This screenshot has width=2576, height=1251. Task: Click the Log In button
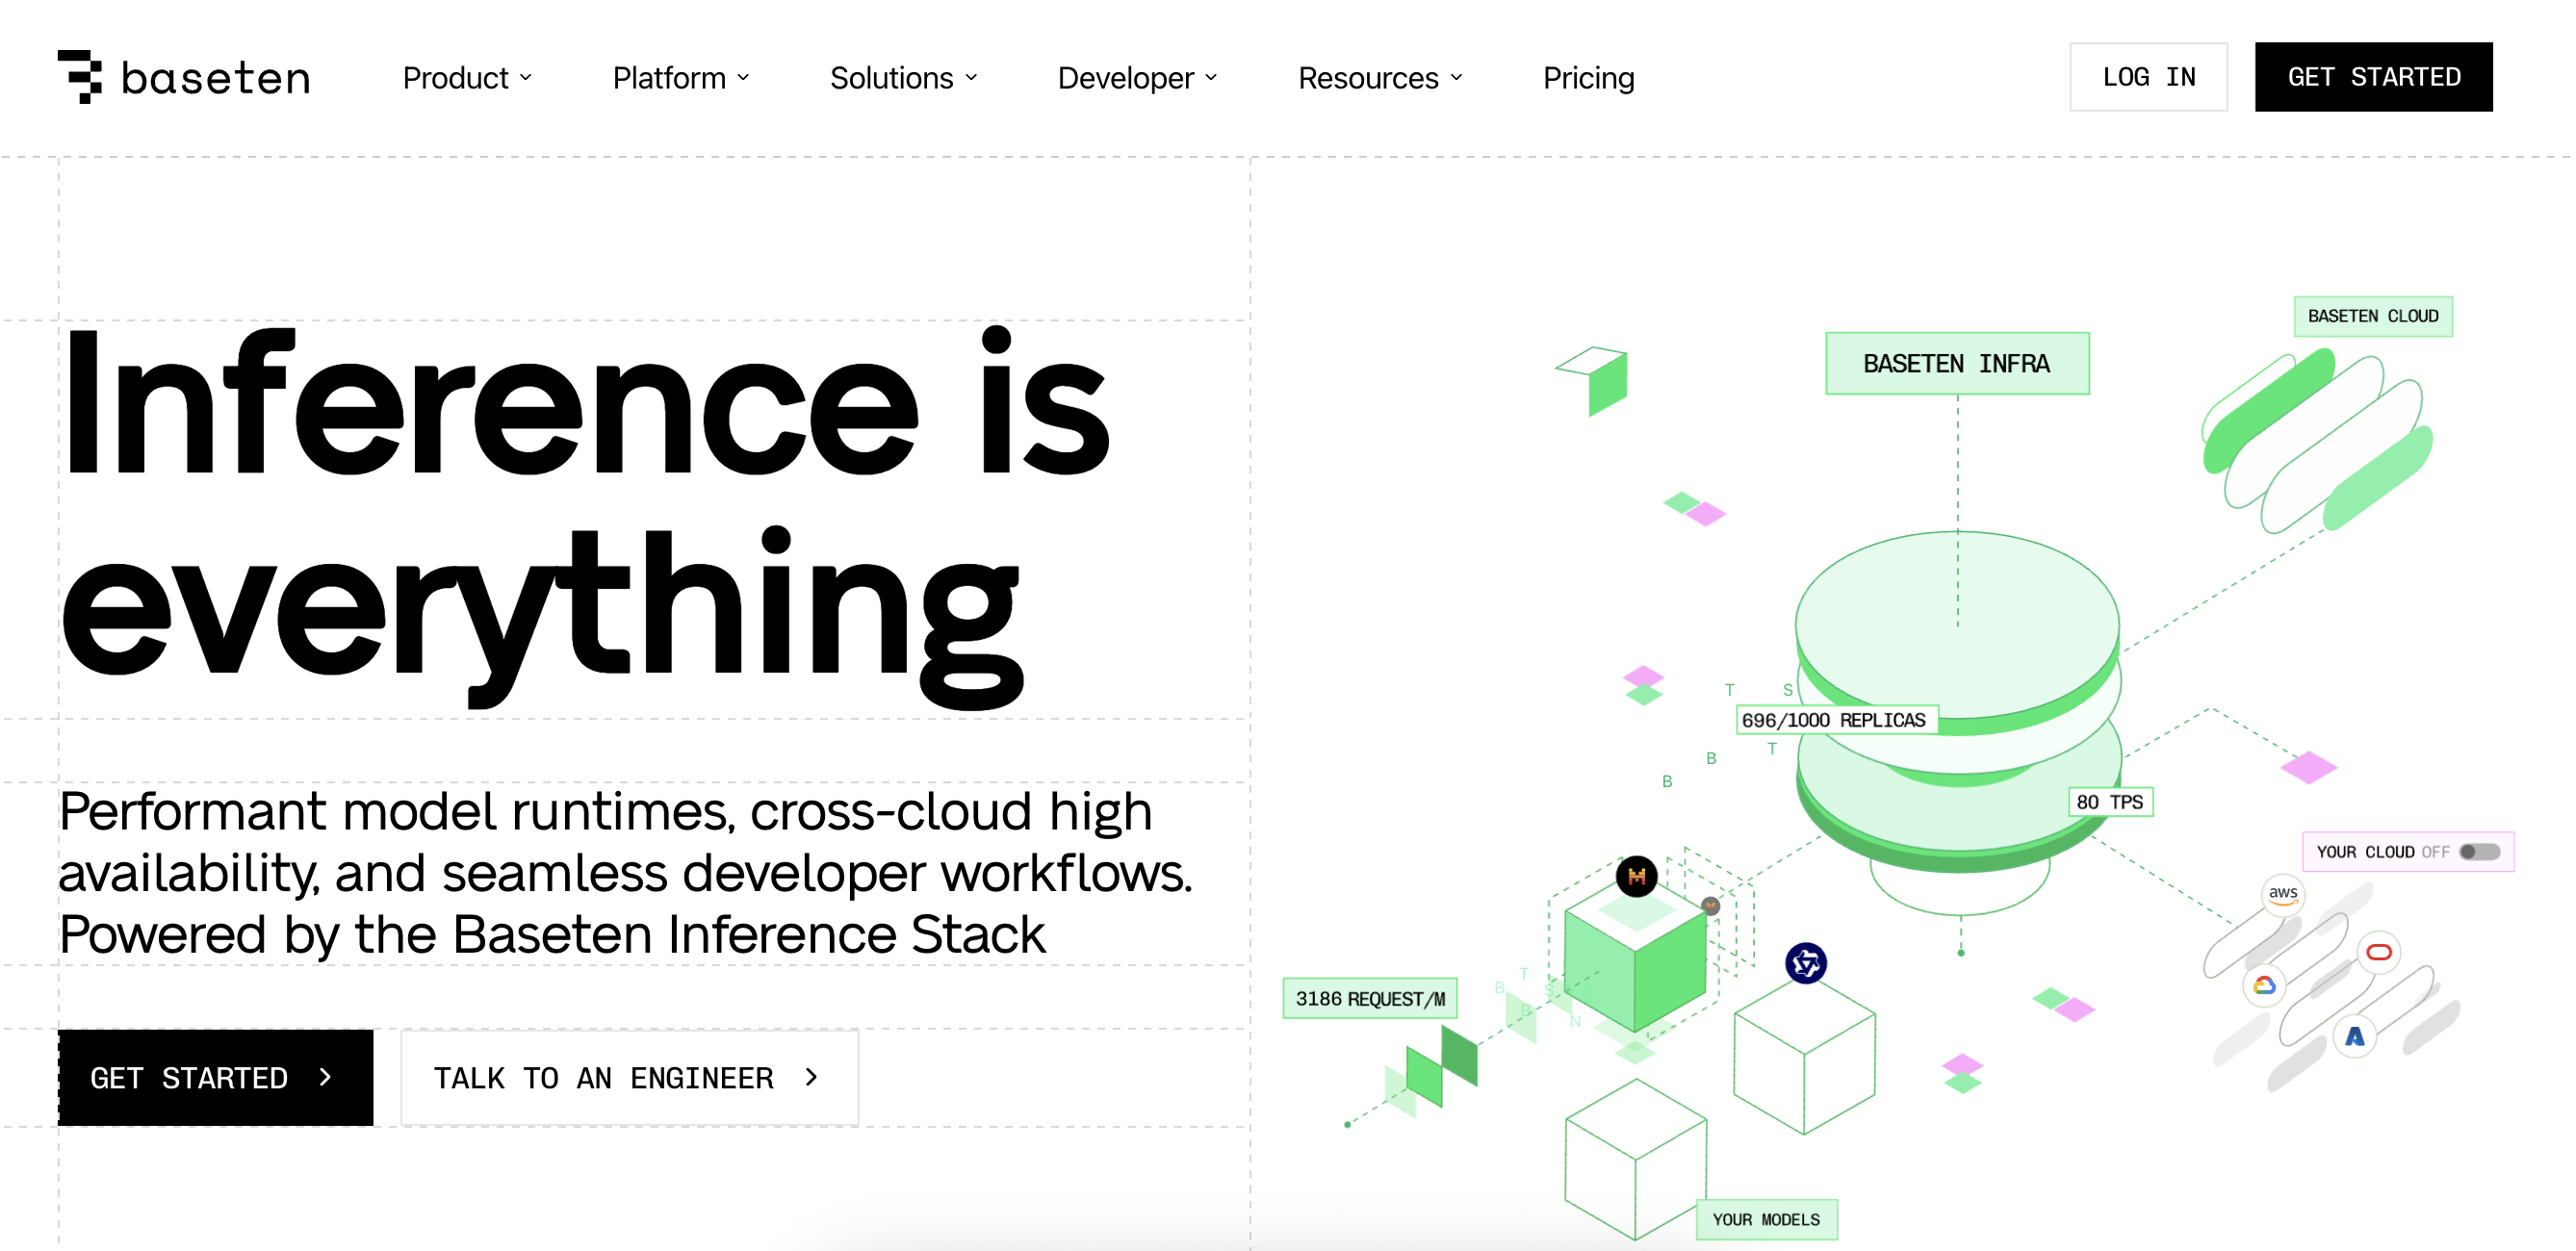click(x=2148, y=77)
